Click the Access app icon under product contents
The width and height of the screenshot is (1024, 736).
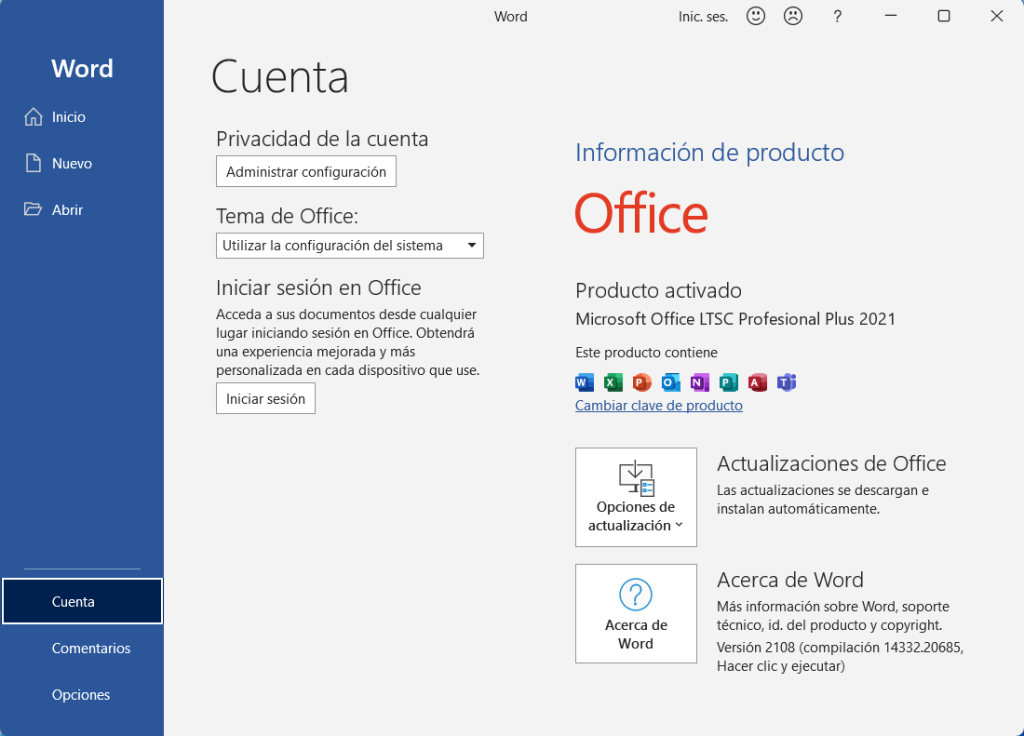[x=758, y=382]
